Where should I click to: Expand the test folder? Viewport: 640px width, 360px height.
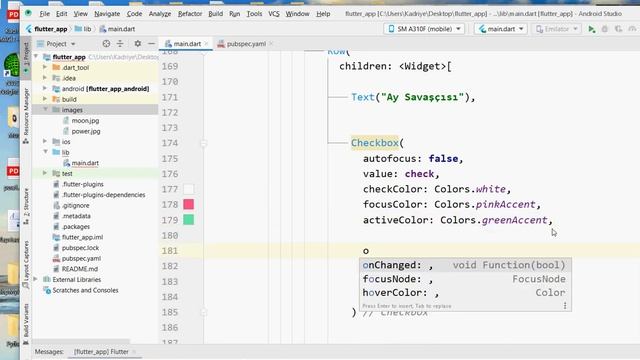click(45, 173)
